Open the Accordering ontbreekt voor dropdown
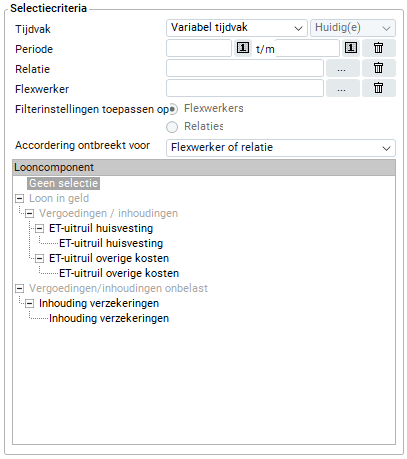Viewport: 407px width, 459px height. [281, 148]
